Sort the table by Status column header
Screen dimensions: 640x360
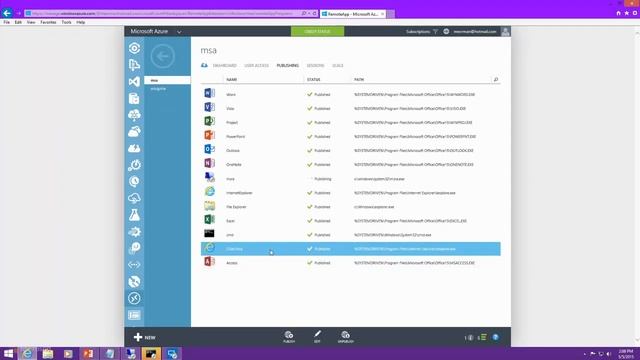click(x=313, y=80)
